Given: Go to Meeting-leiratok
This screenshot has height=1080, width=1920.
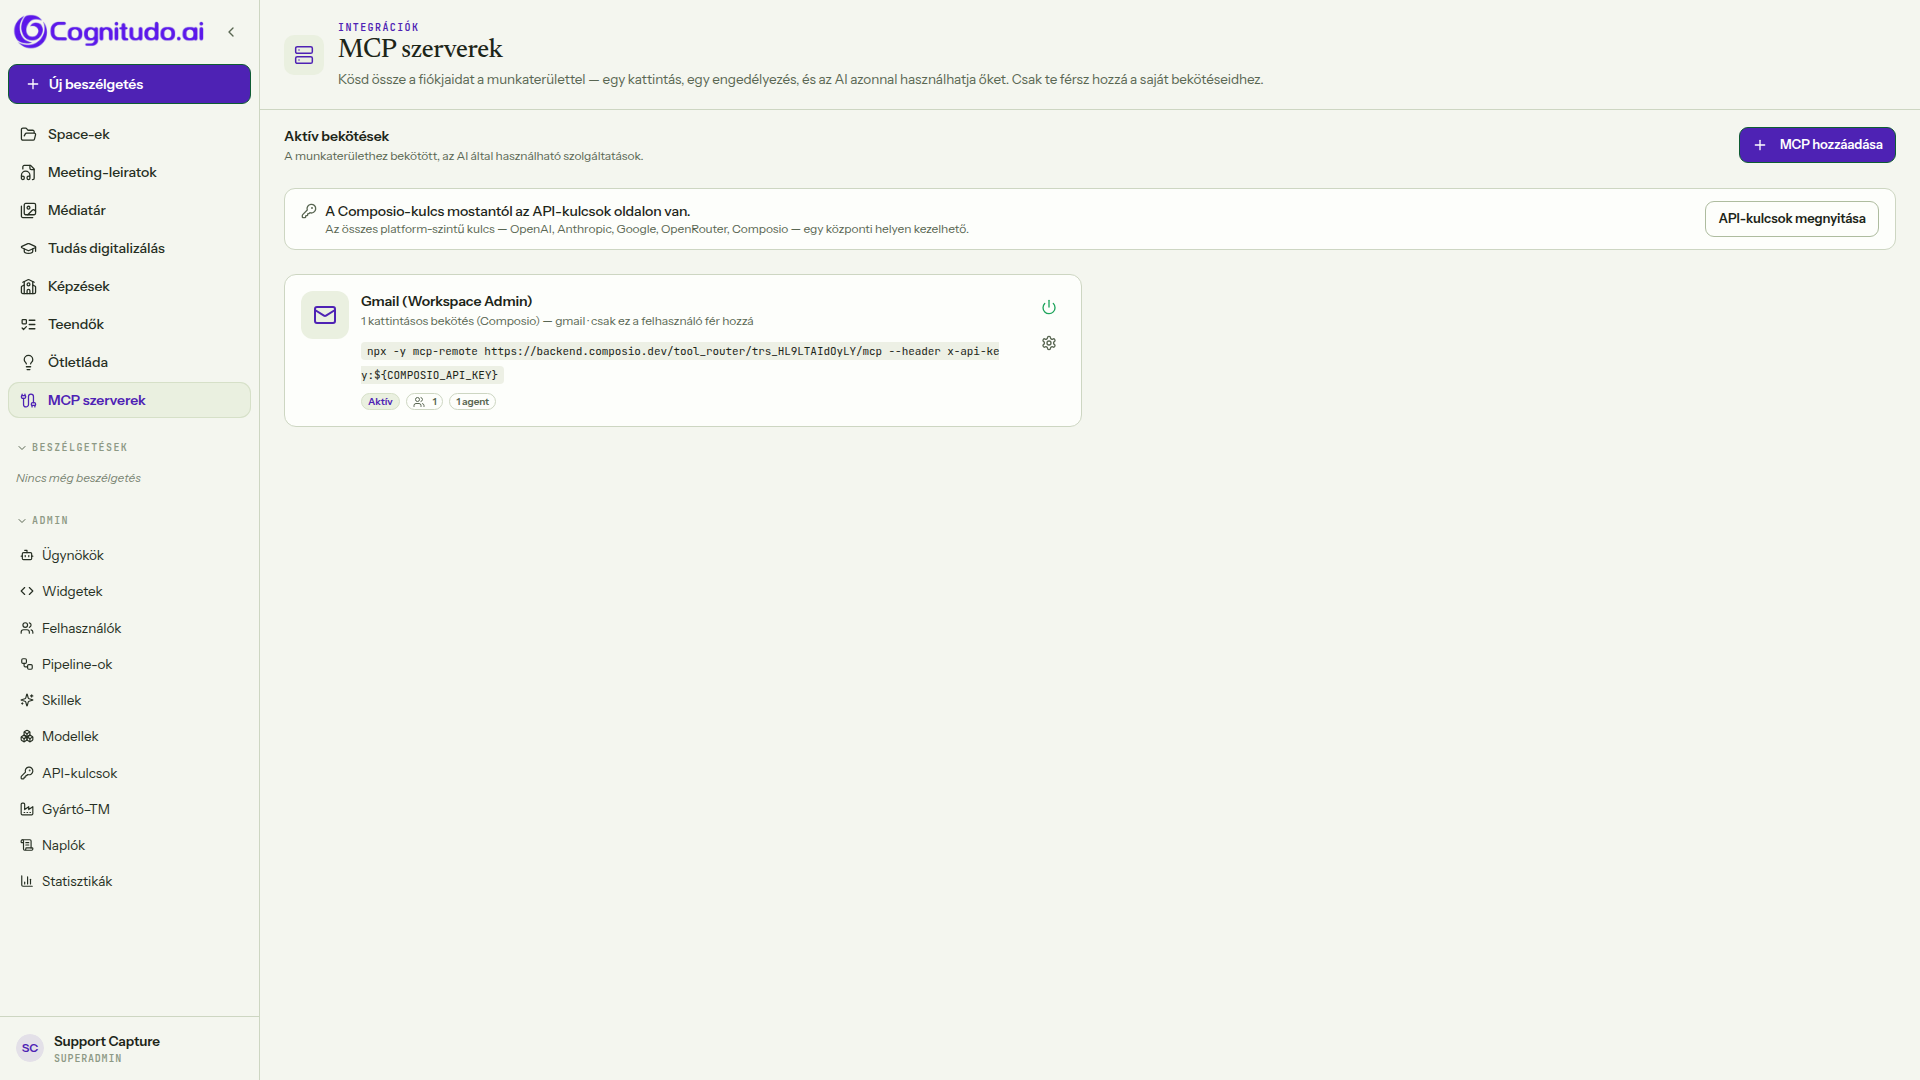Looking at the screenshot, I should point(129,172).
